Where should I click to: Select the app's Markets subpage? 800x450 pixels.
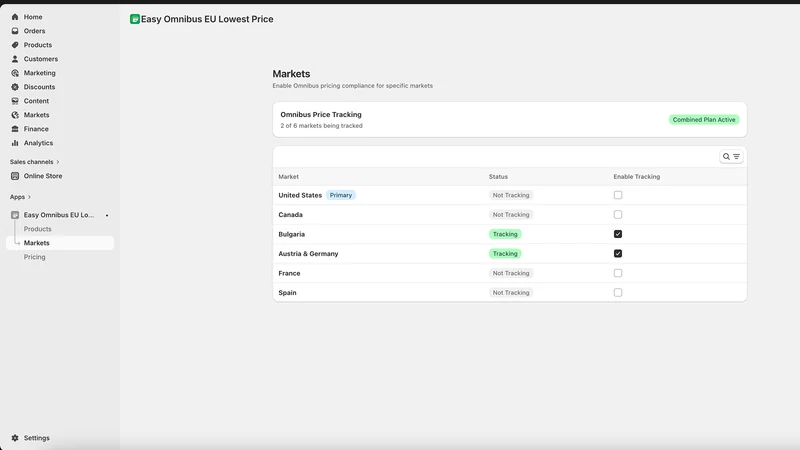60,243
